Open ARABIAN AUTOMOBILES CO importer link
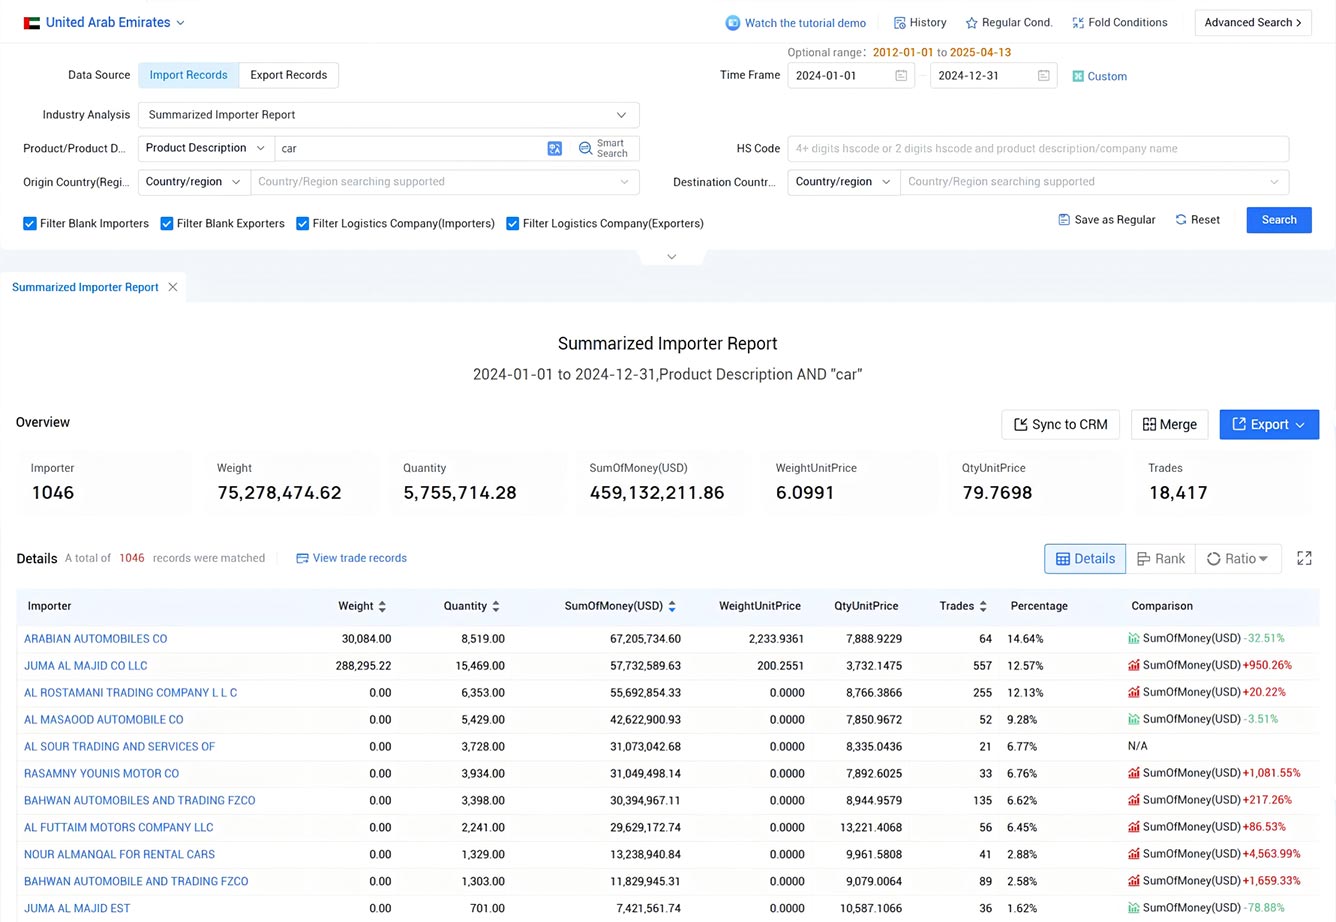The width and height of the screenshot is (1336, 922). point(96,638)
